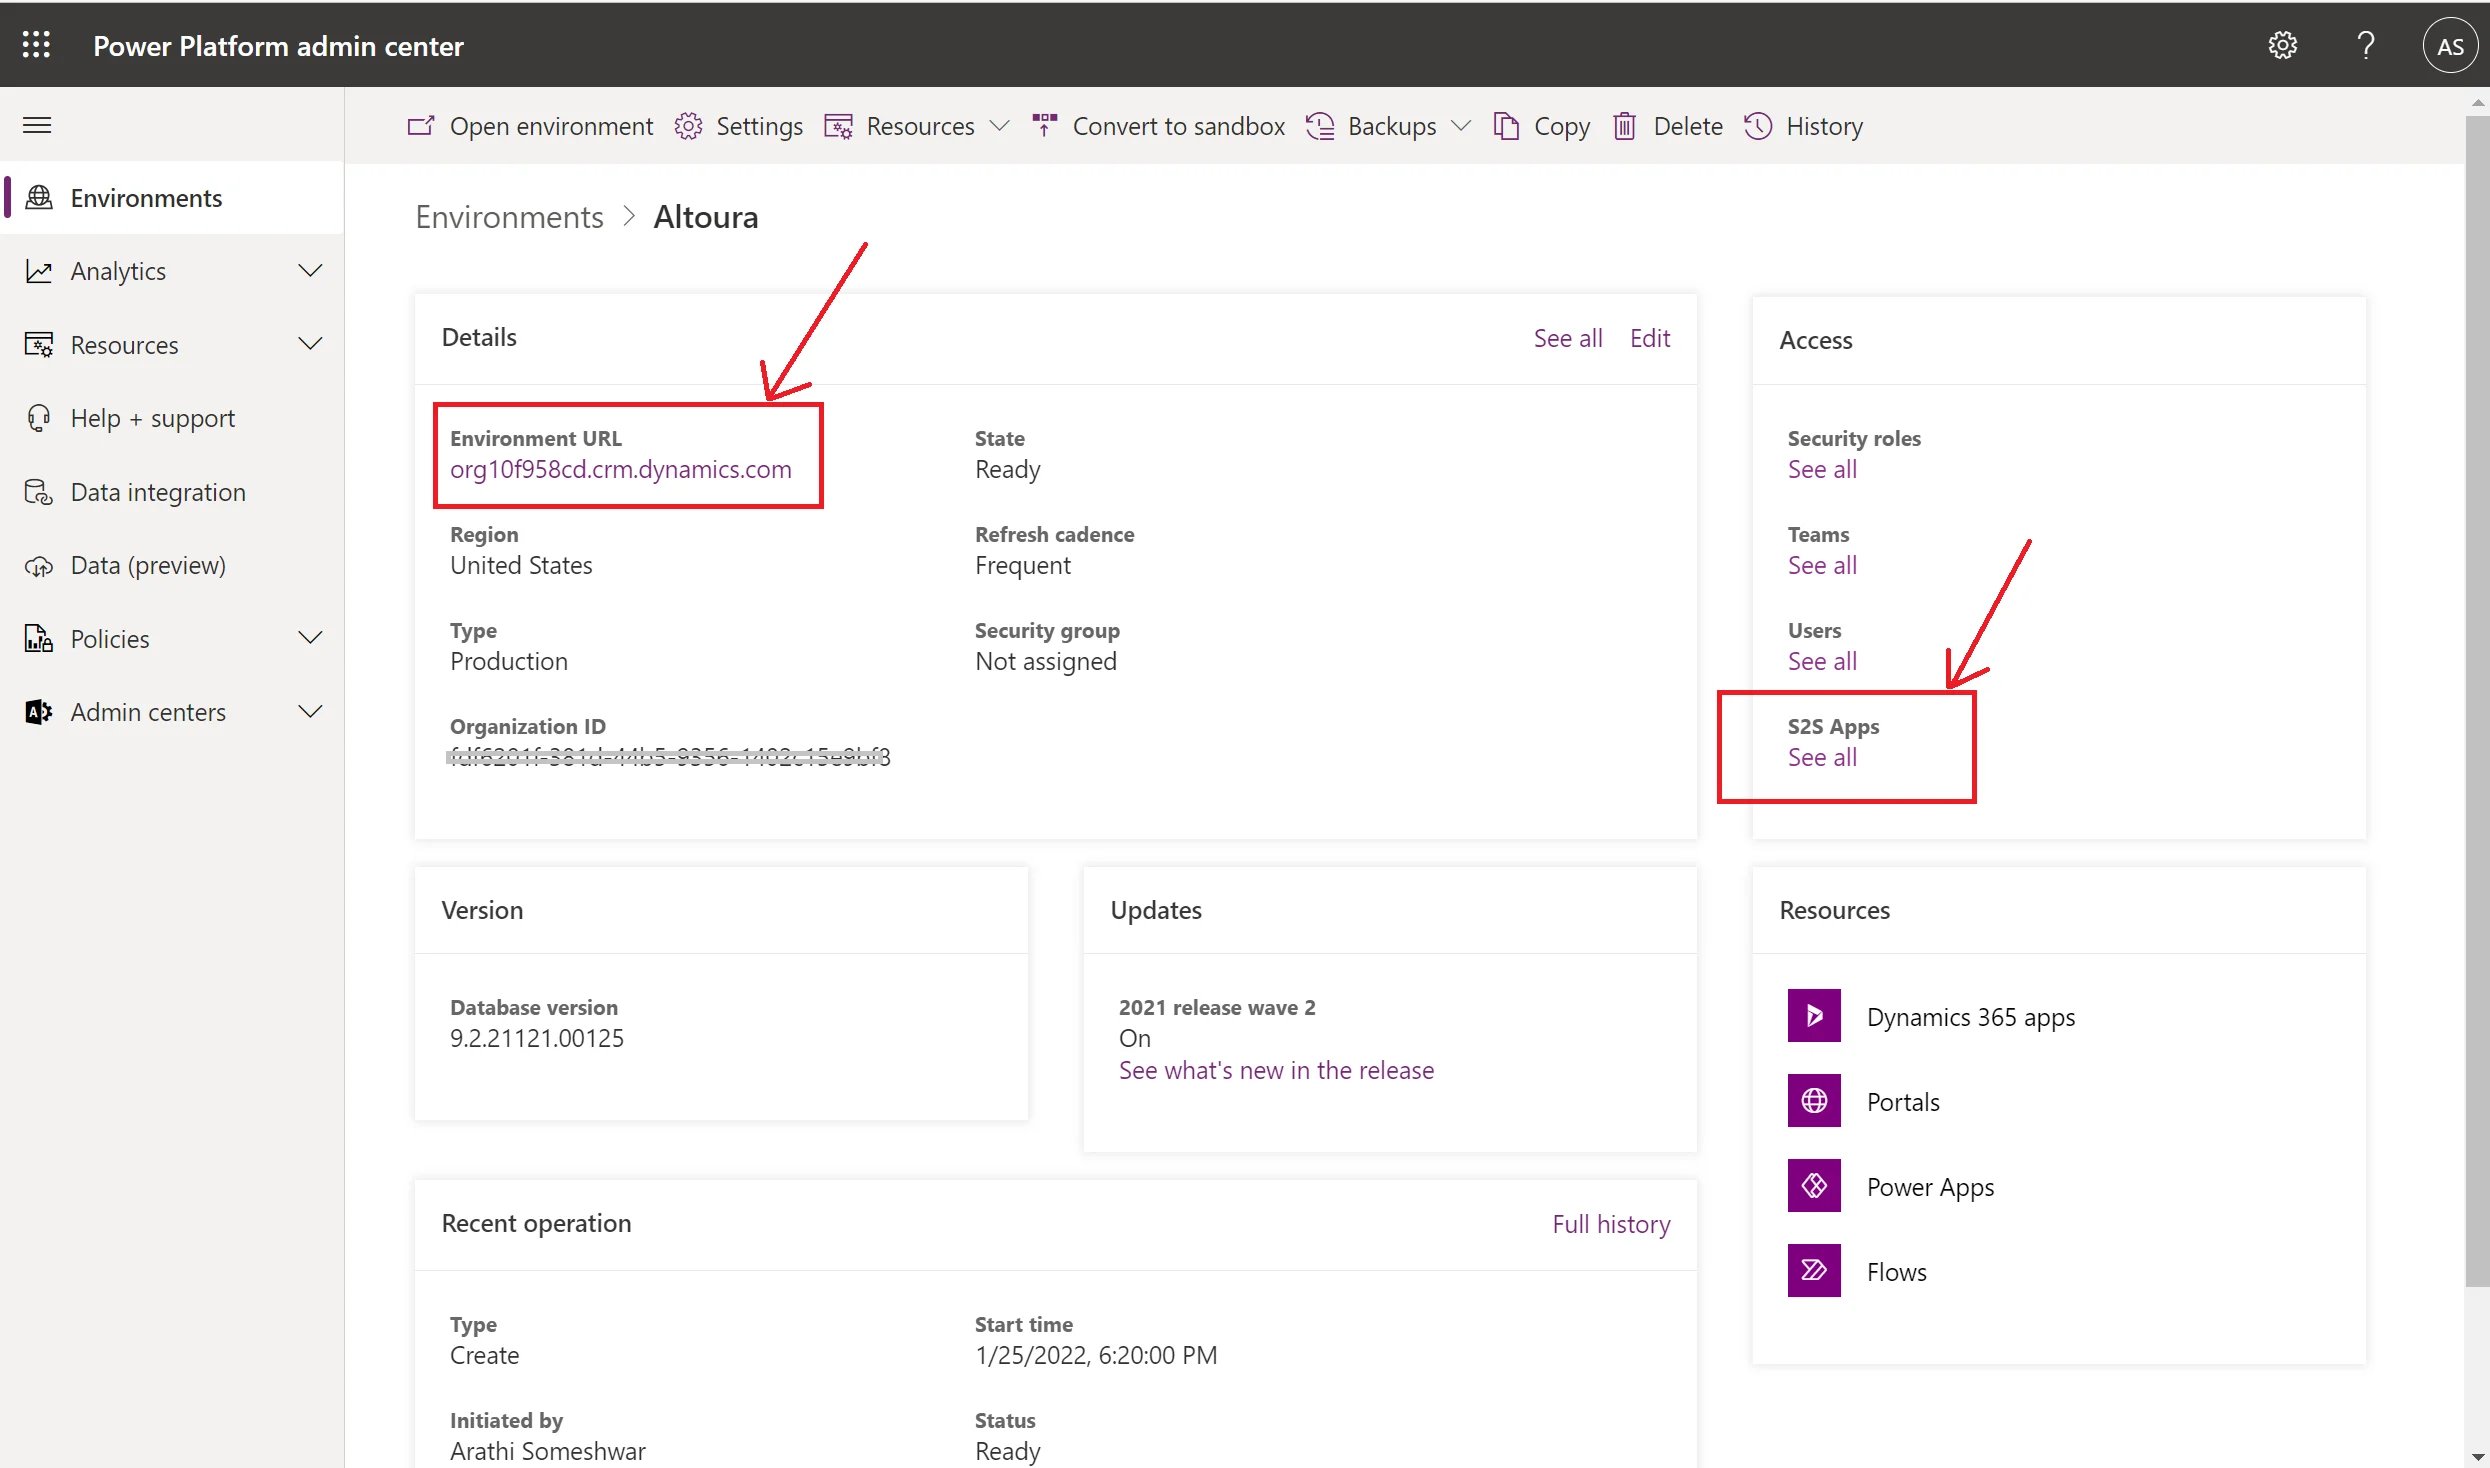
Task: Open the app launcher waffle icon
Action: click(36, 45)
